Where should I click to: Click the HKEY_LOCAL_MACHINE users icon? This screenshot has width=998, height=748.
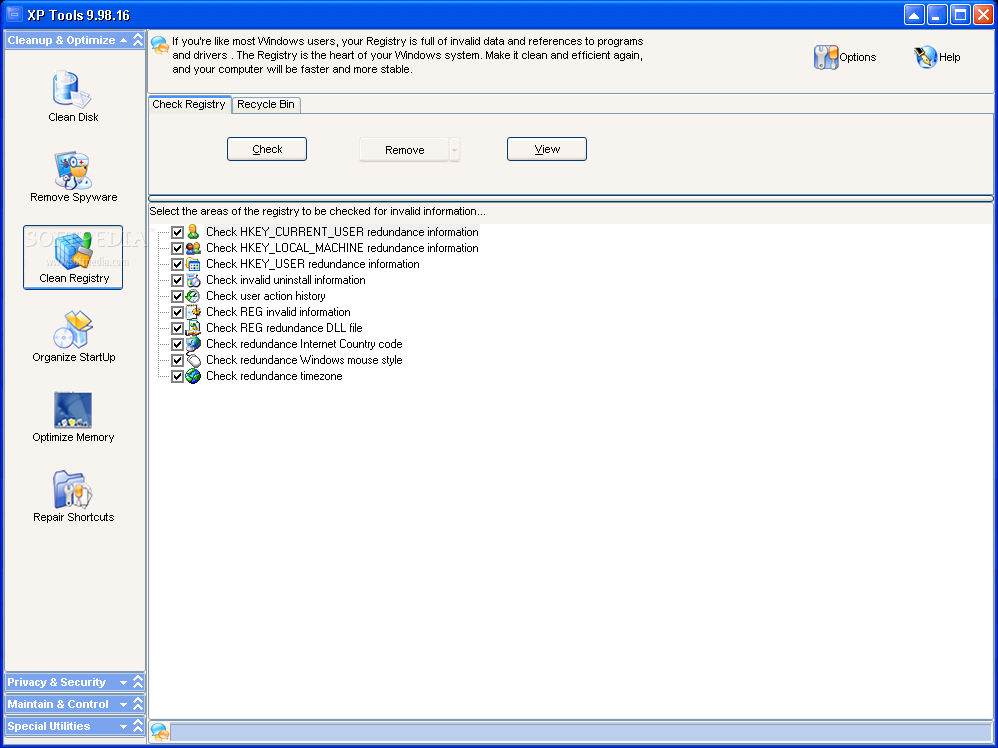[x=193, y=248]
